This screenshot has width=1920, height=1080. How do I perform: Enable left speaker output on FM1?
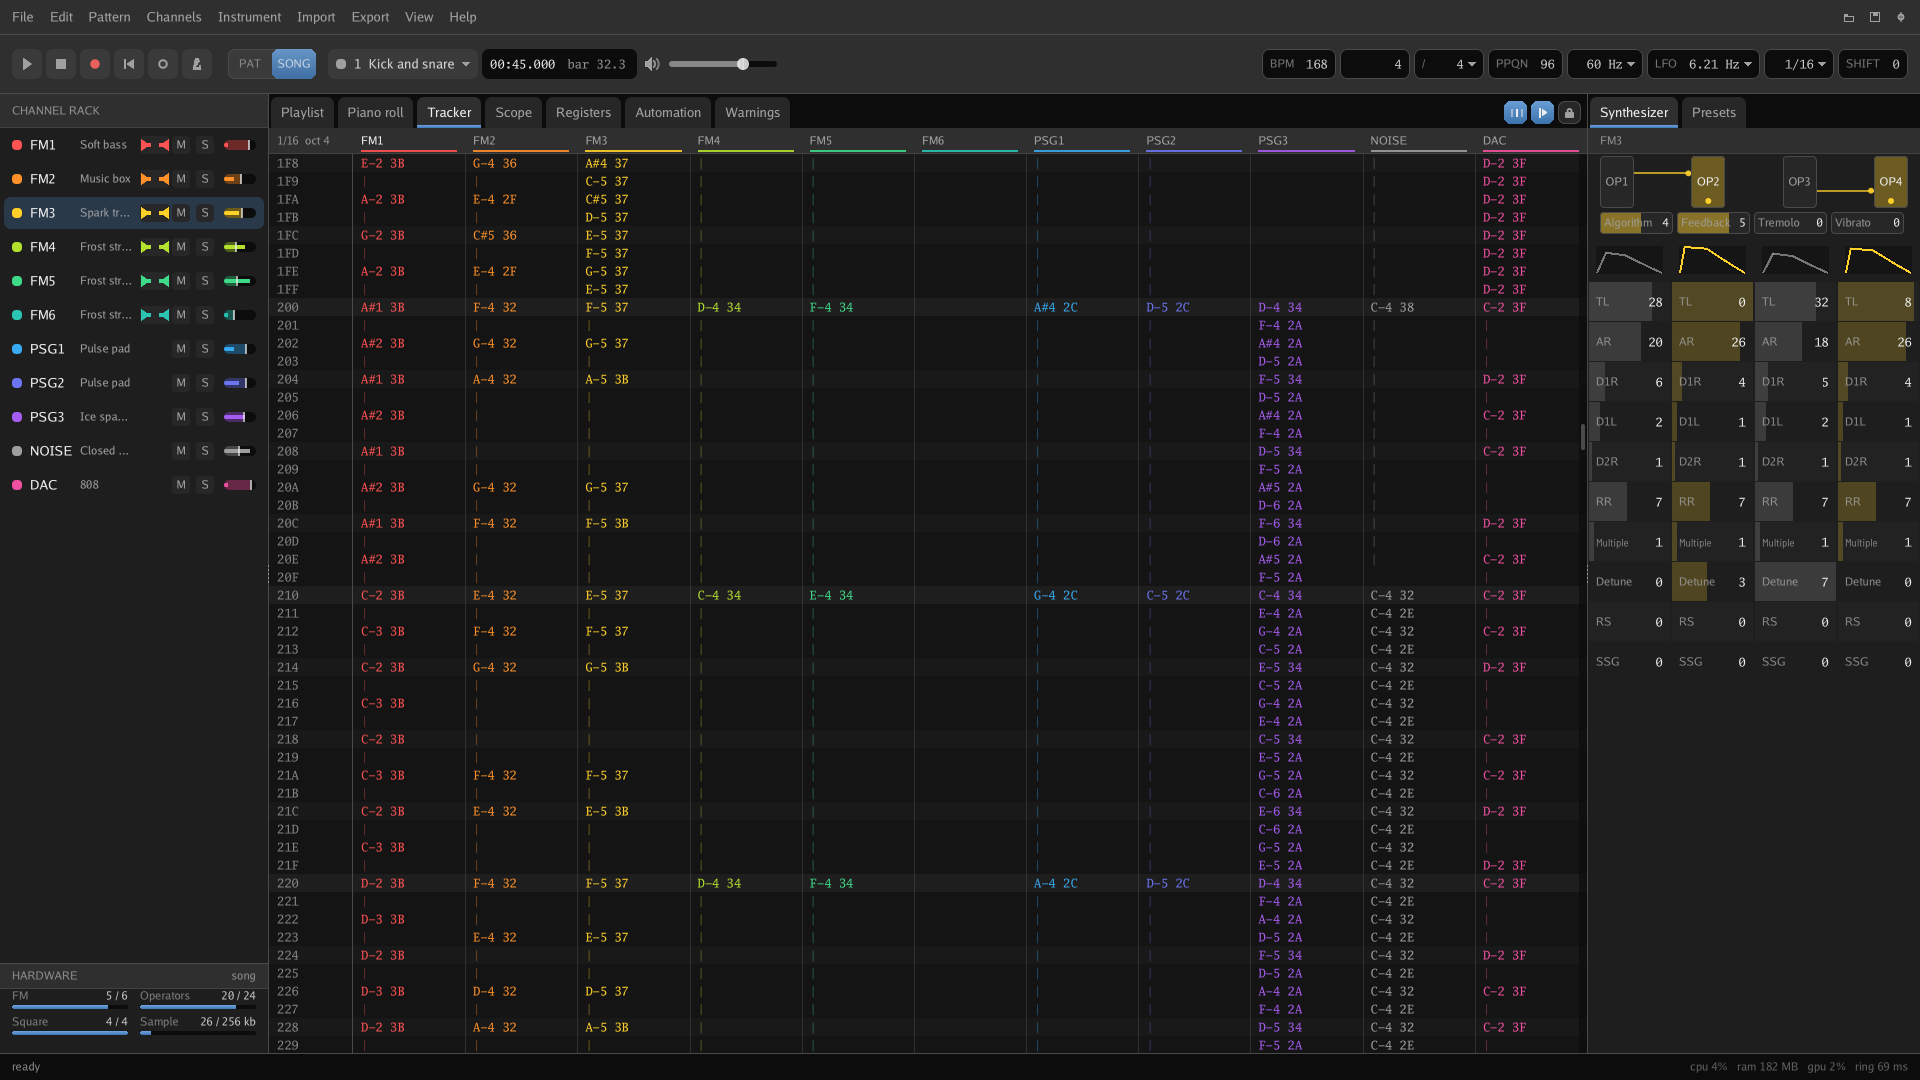click(x=146, y=145)
